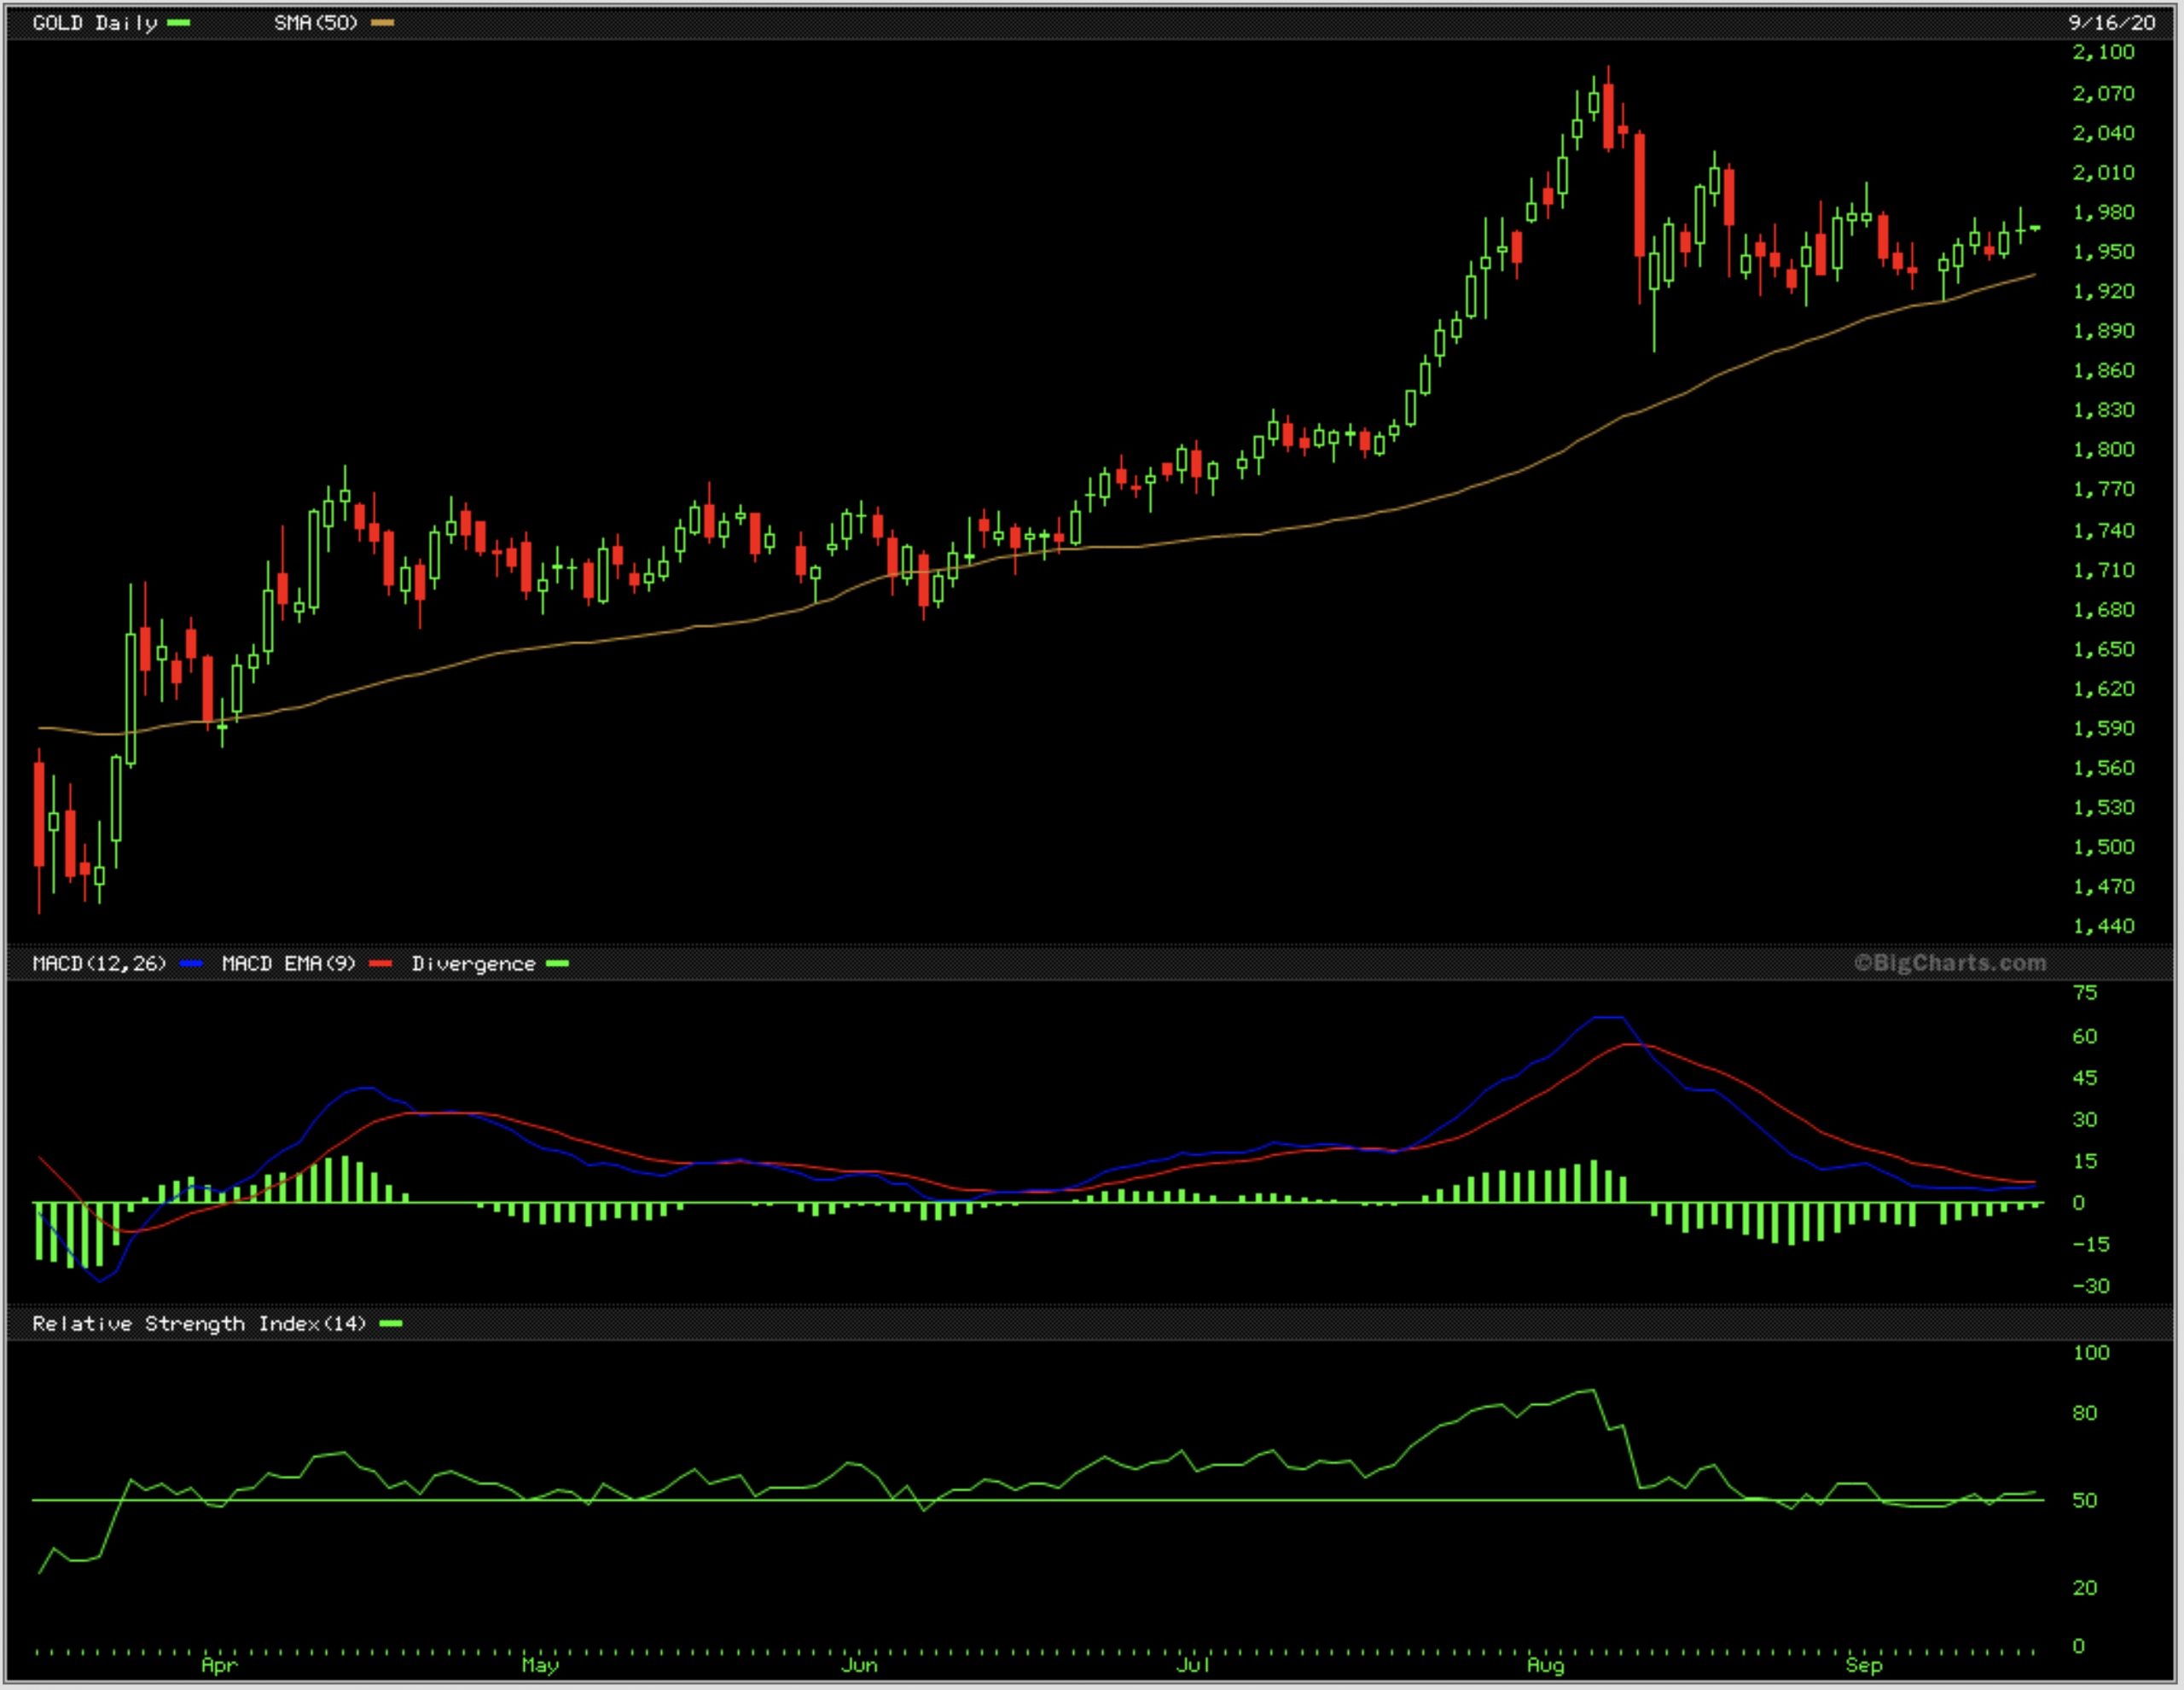Click the GOLD Daily chart title
The height and width of the screenshot is (1690, 2184).
click(x=94, y=23)
